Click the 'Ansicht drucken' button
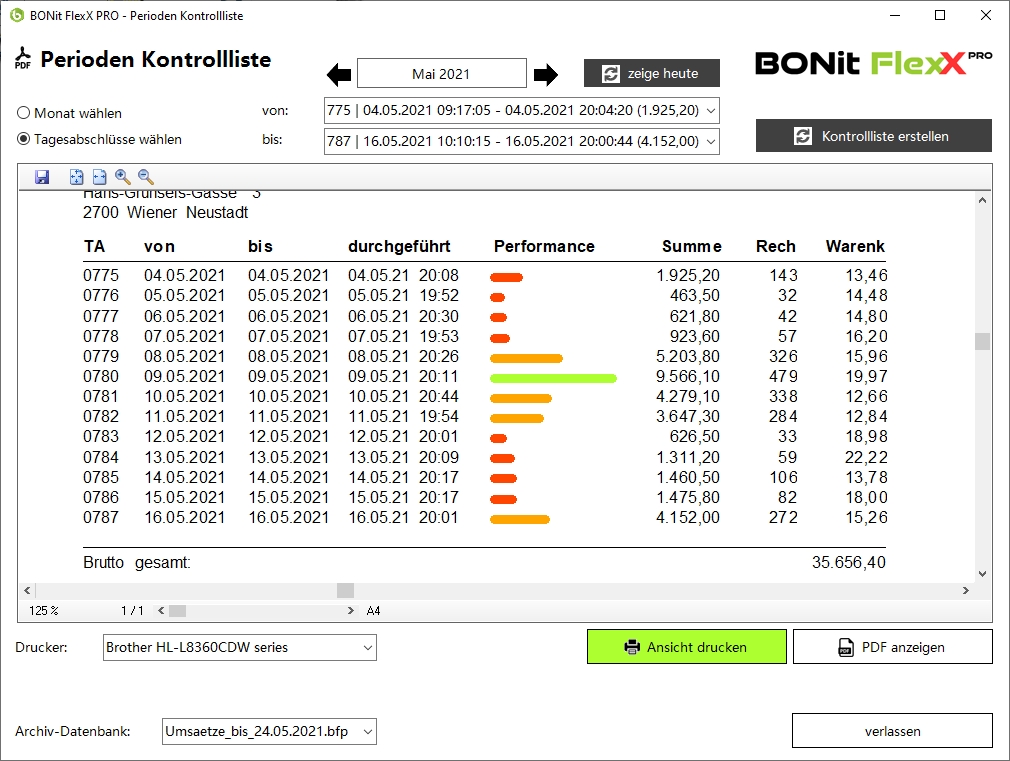 click(687, 647)
